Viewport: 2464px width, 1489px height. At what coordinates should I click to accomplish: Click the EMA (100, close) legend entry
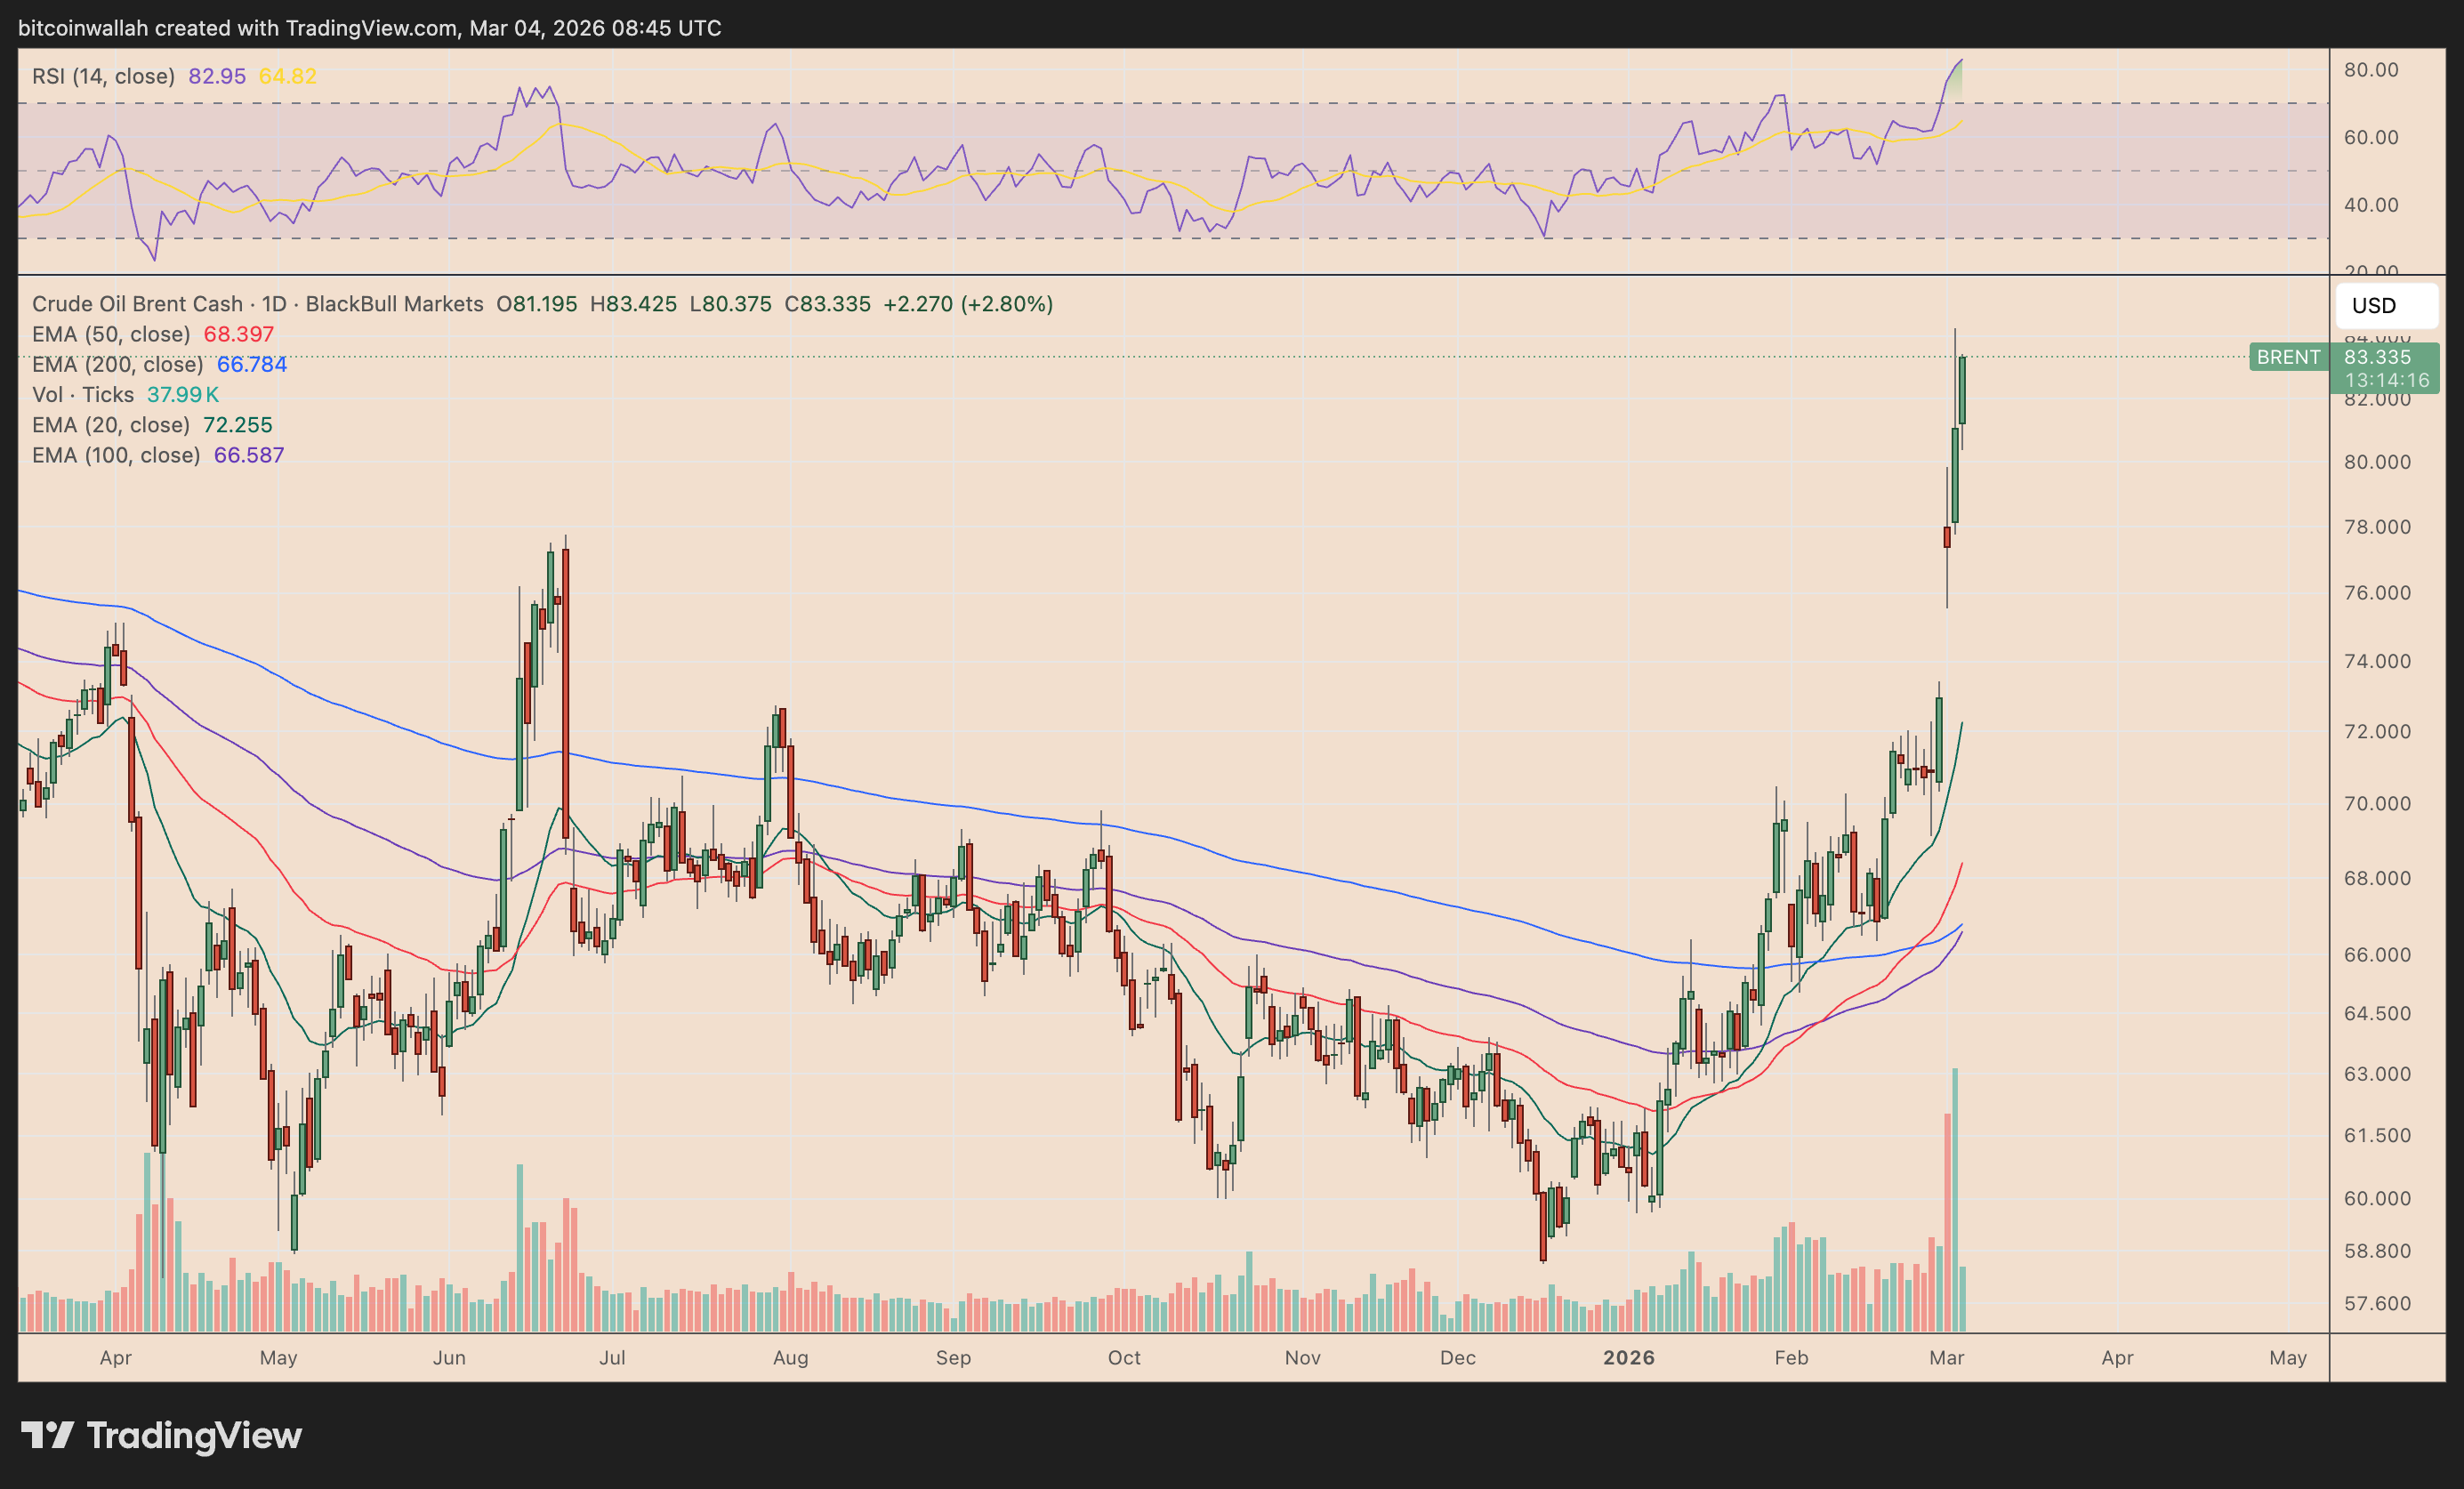(x=116, y=455)
